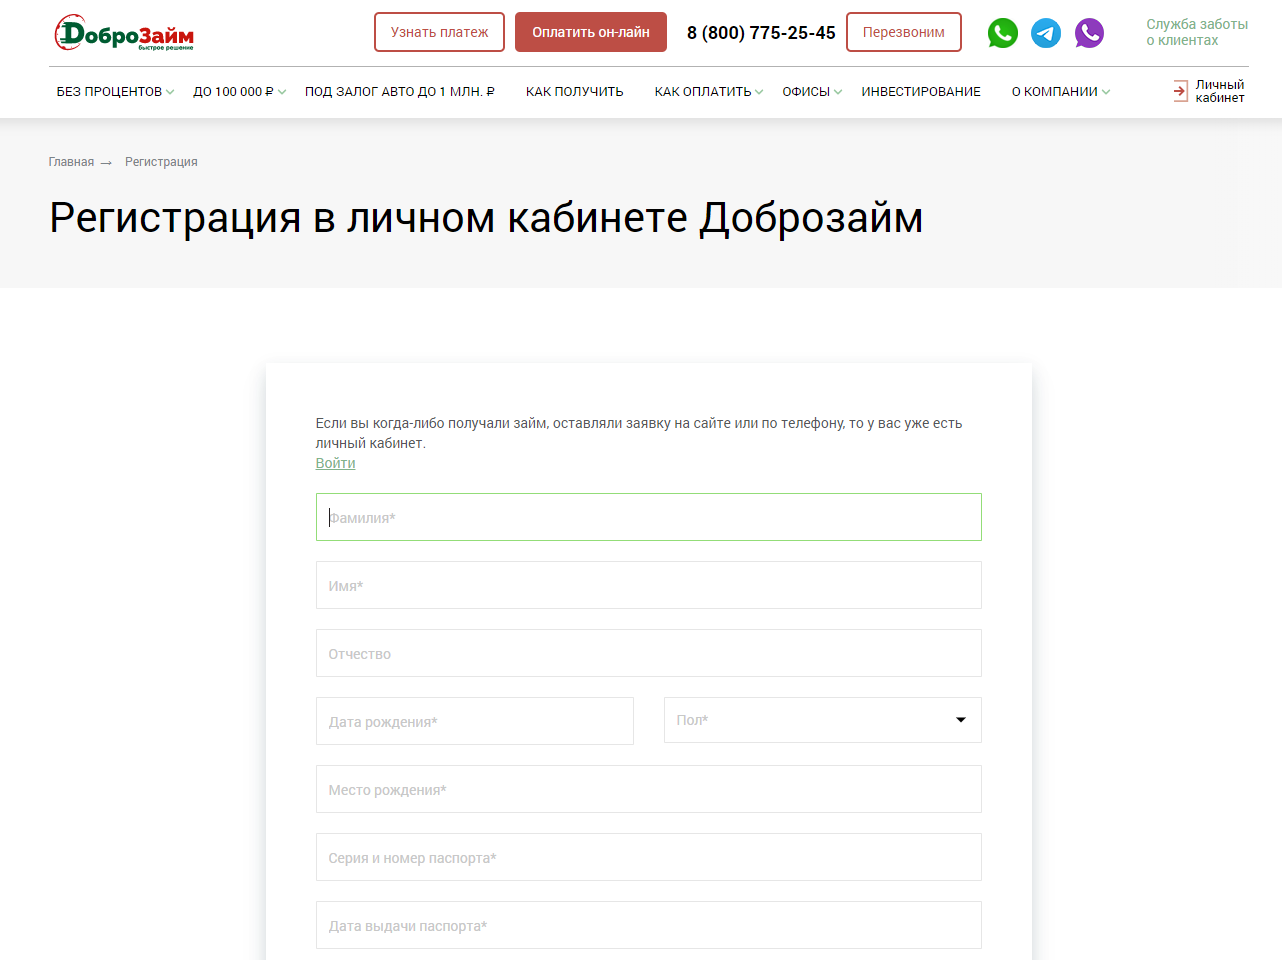
Task: Open Telegram chat icon
Action: click(x=1046, y=33)
